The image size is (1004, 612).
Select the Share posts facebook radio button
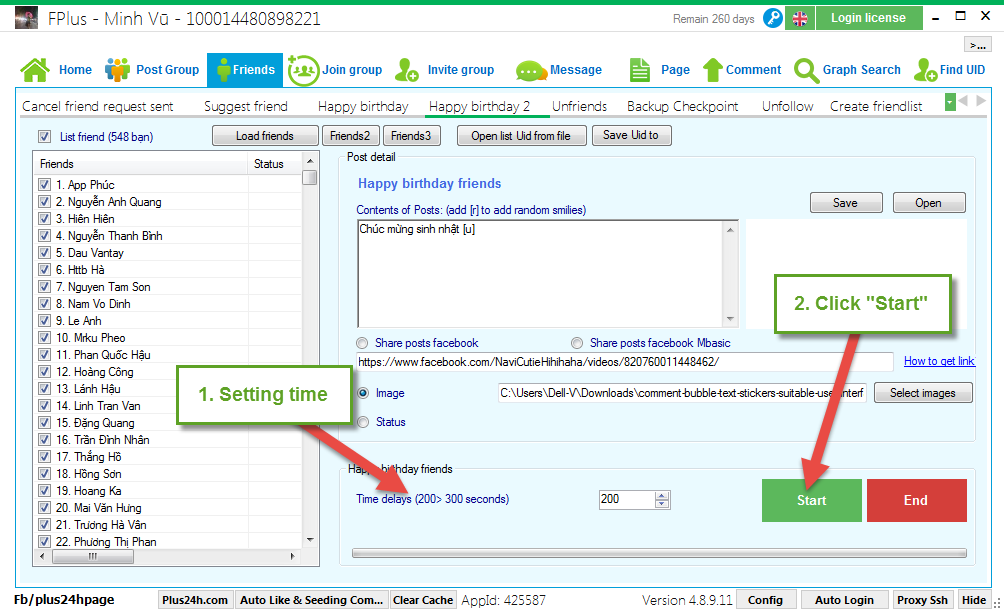pyautogui.click(x=362, y=343)
